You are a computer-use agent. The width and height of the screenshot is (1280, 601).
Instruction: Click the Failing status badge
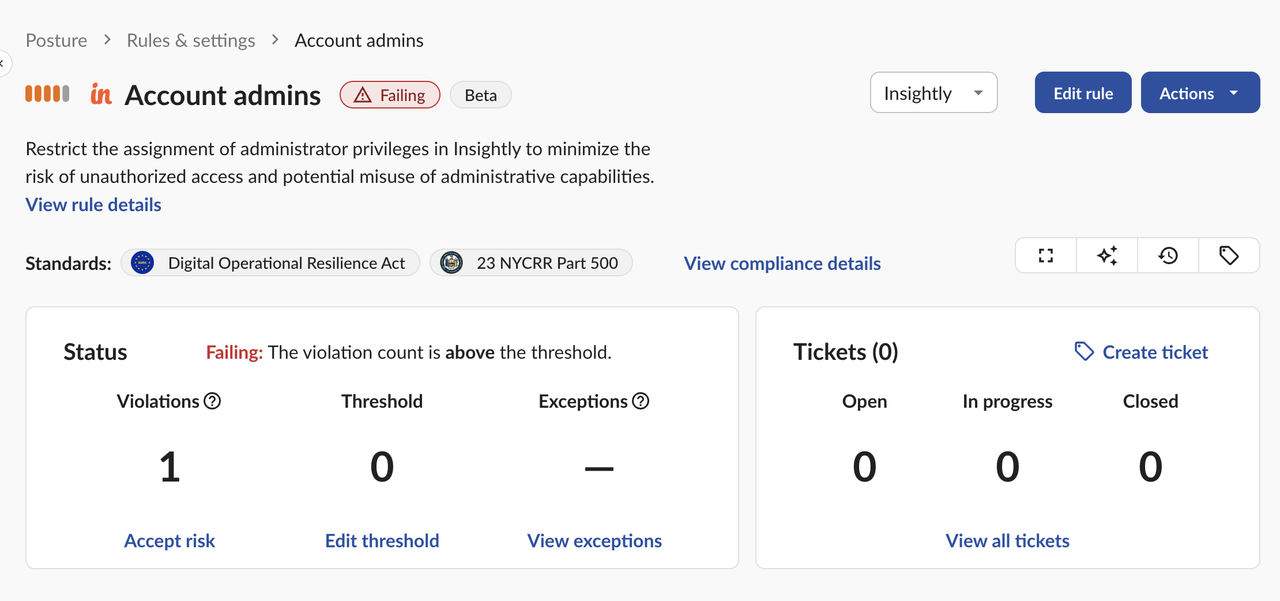[390, 95]
